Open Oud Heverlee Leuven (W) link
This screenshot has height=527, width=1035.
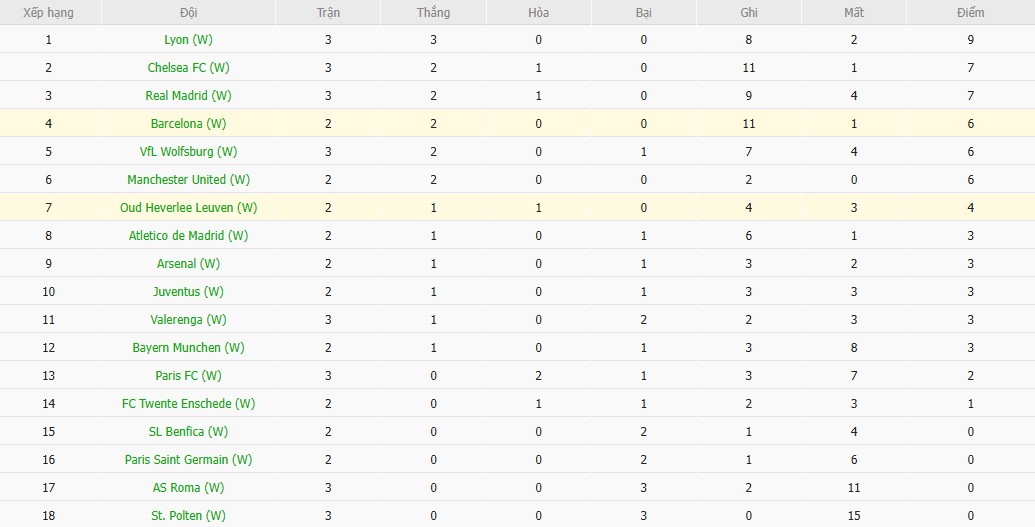(x=188, y=208)
